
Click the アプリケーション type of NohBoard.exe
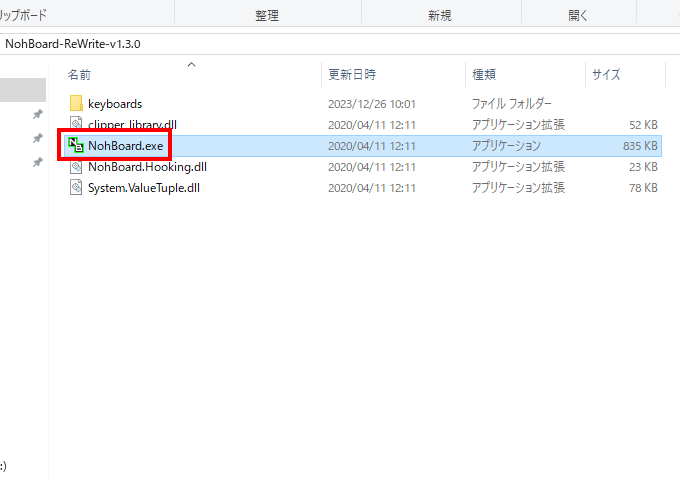point(506,146)
